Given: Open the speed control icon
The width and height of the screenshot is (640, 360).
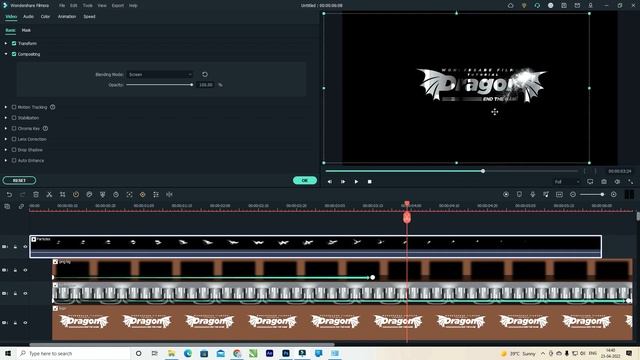Looking at the screenshot, I should coord(76,195).
